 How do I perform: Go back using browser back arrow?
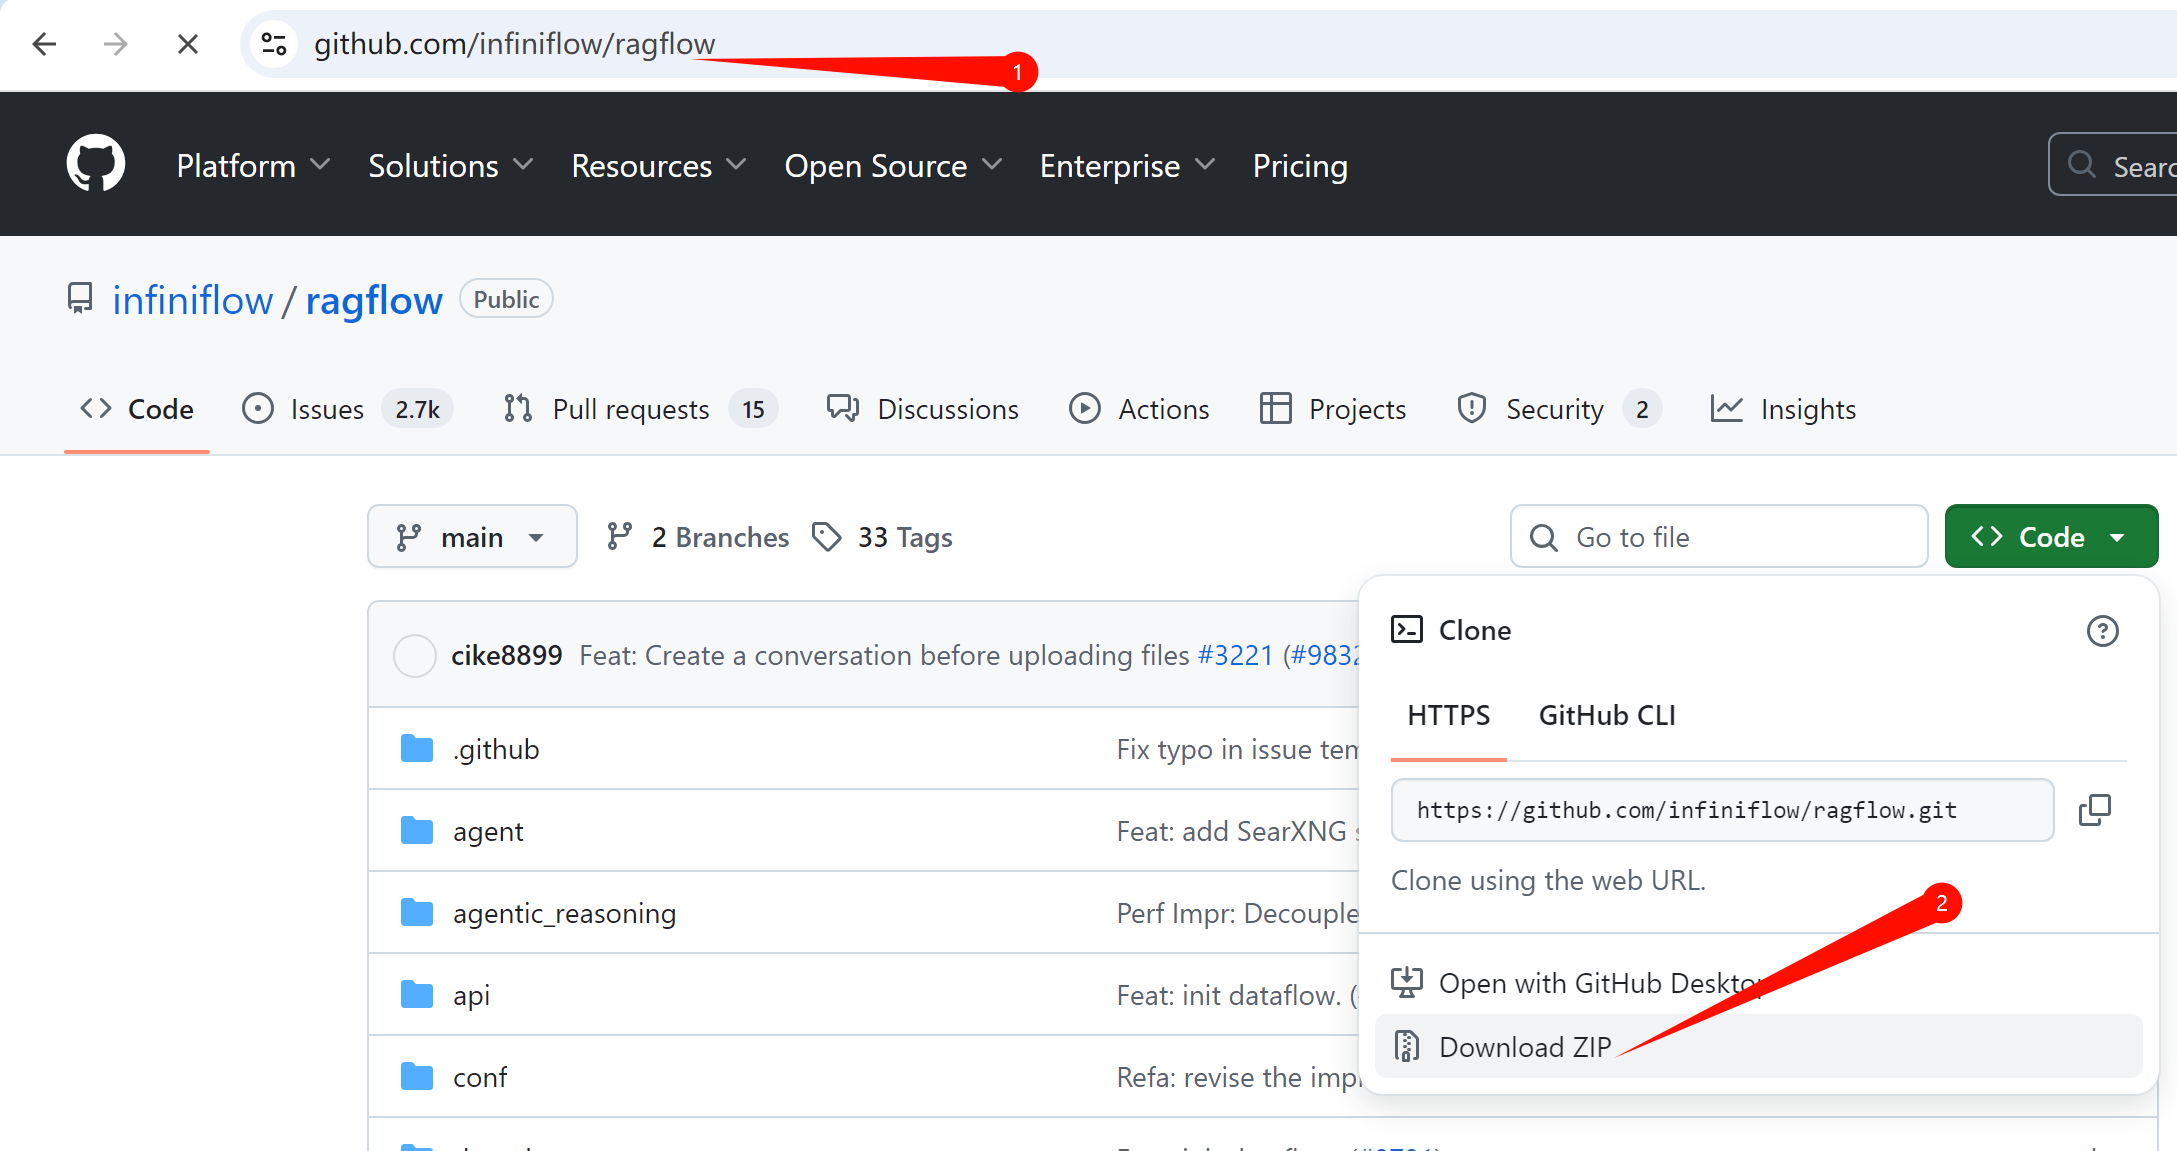pyautogui.click(x=44, y=44)
